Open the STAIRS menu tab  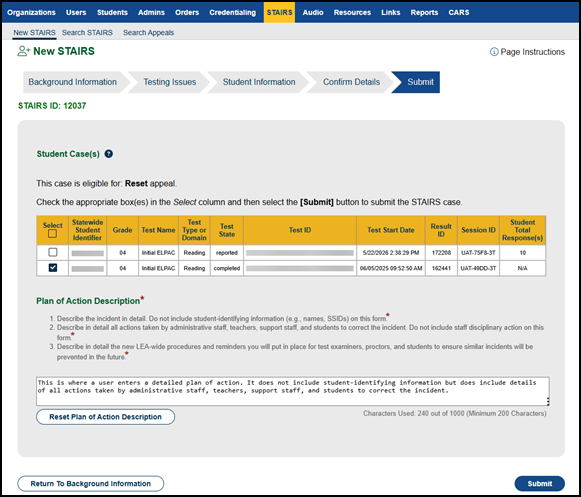point(279,13)
